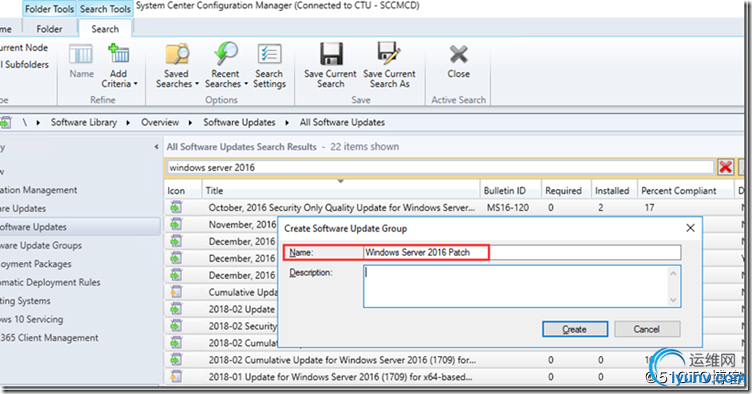
Task: Click MS16-120 bulletin ID cell
Action: (508, 208)
